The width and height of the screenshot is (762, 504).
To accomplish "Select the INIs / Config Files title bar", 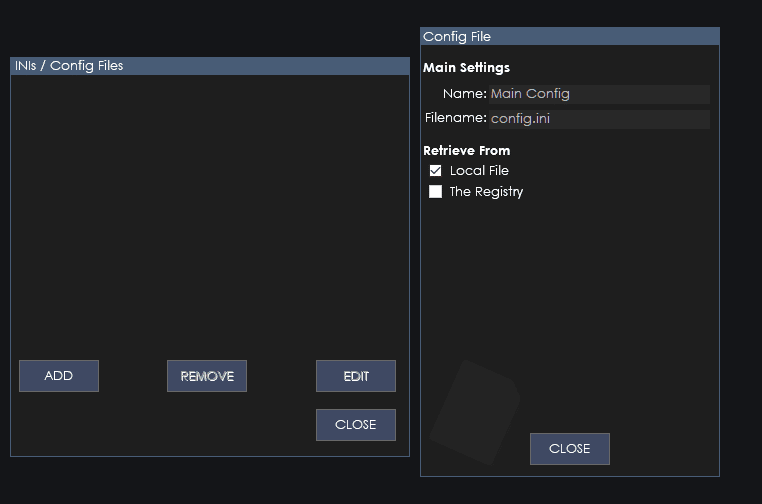I will pos(210,66).
